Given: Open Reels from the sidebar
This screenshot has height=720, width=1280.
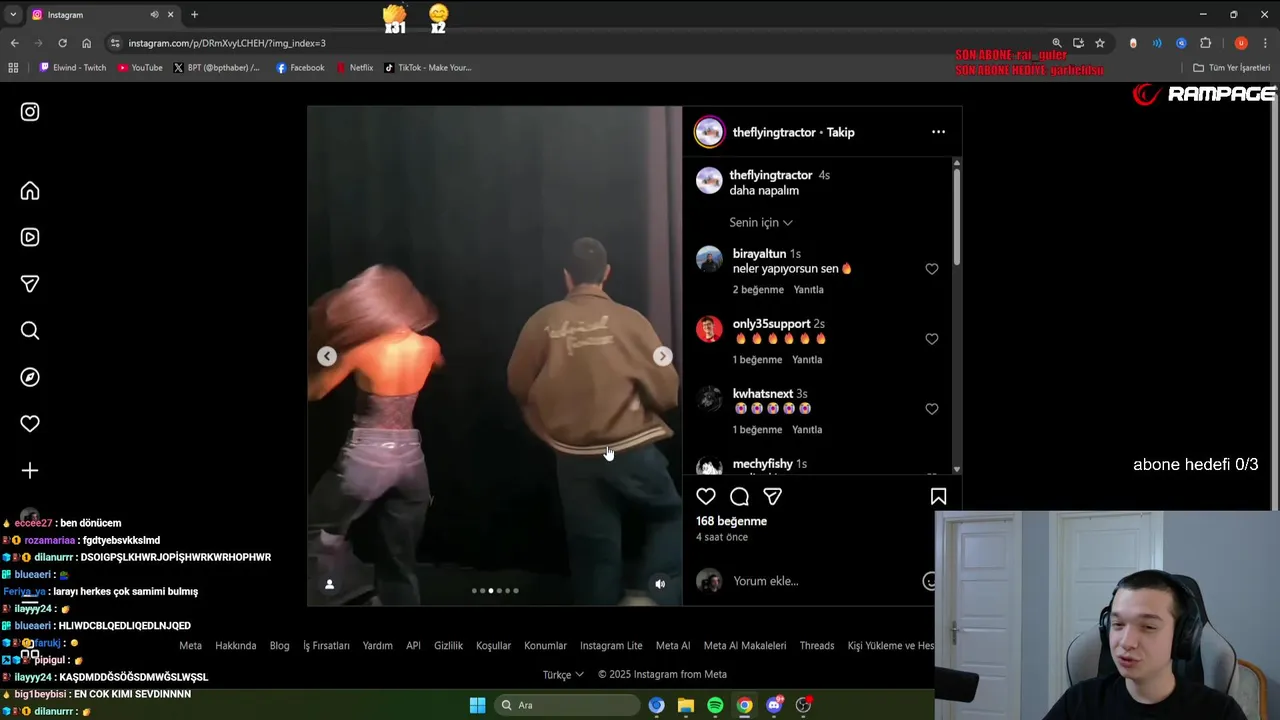Looking at the screenshot, I should click(30, 237).
